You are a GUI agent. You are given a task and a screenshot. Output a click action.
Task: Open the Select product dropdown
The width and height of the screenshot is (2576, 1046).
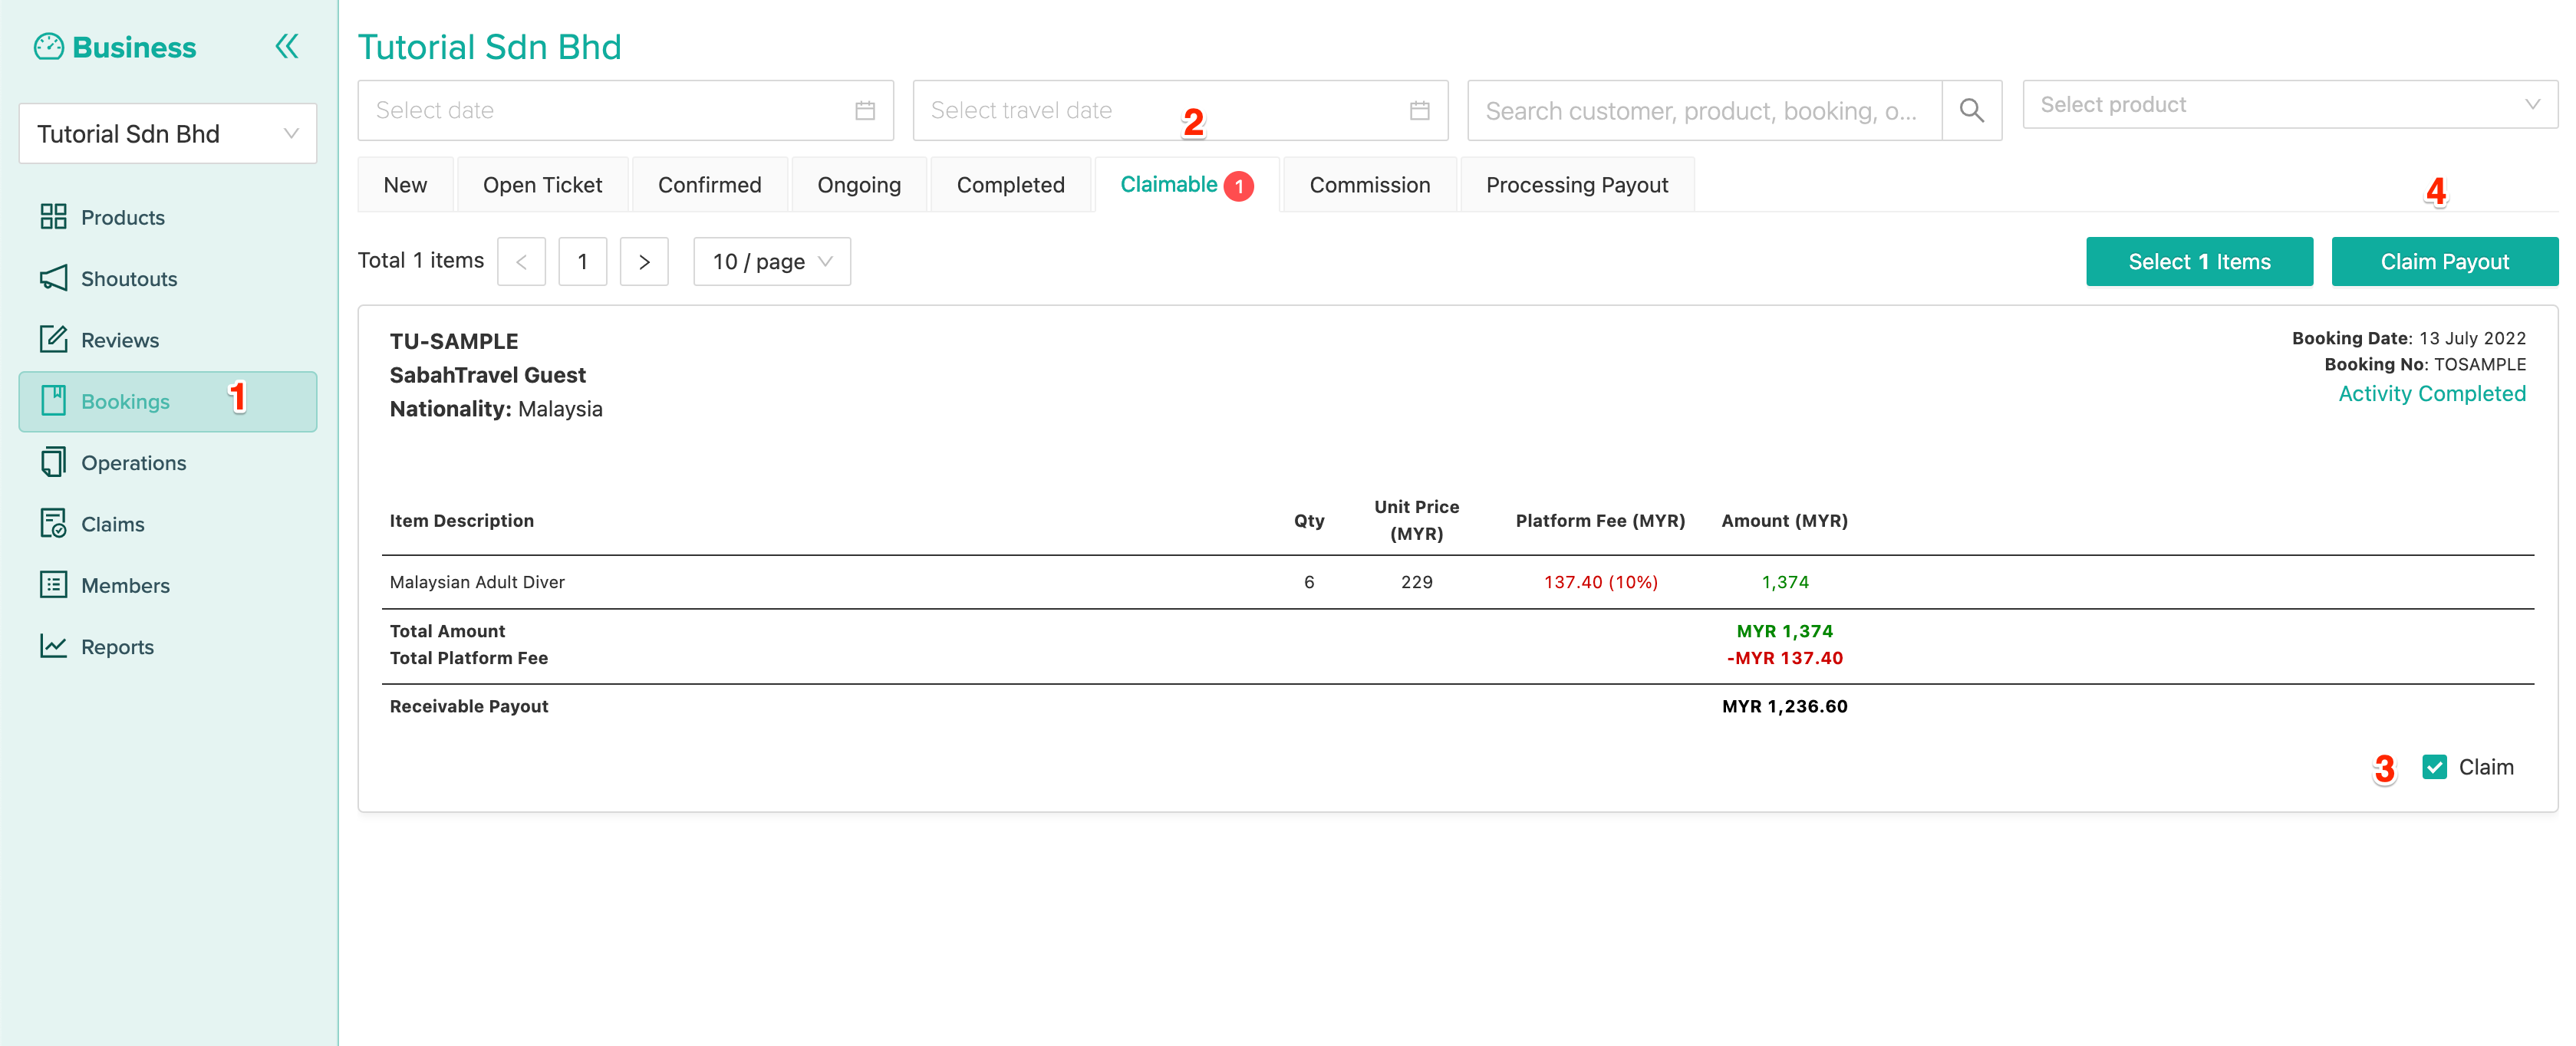(x=2288, y=105)
